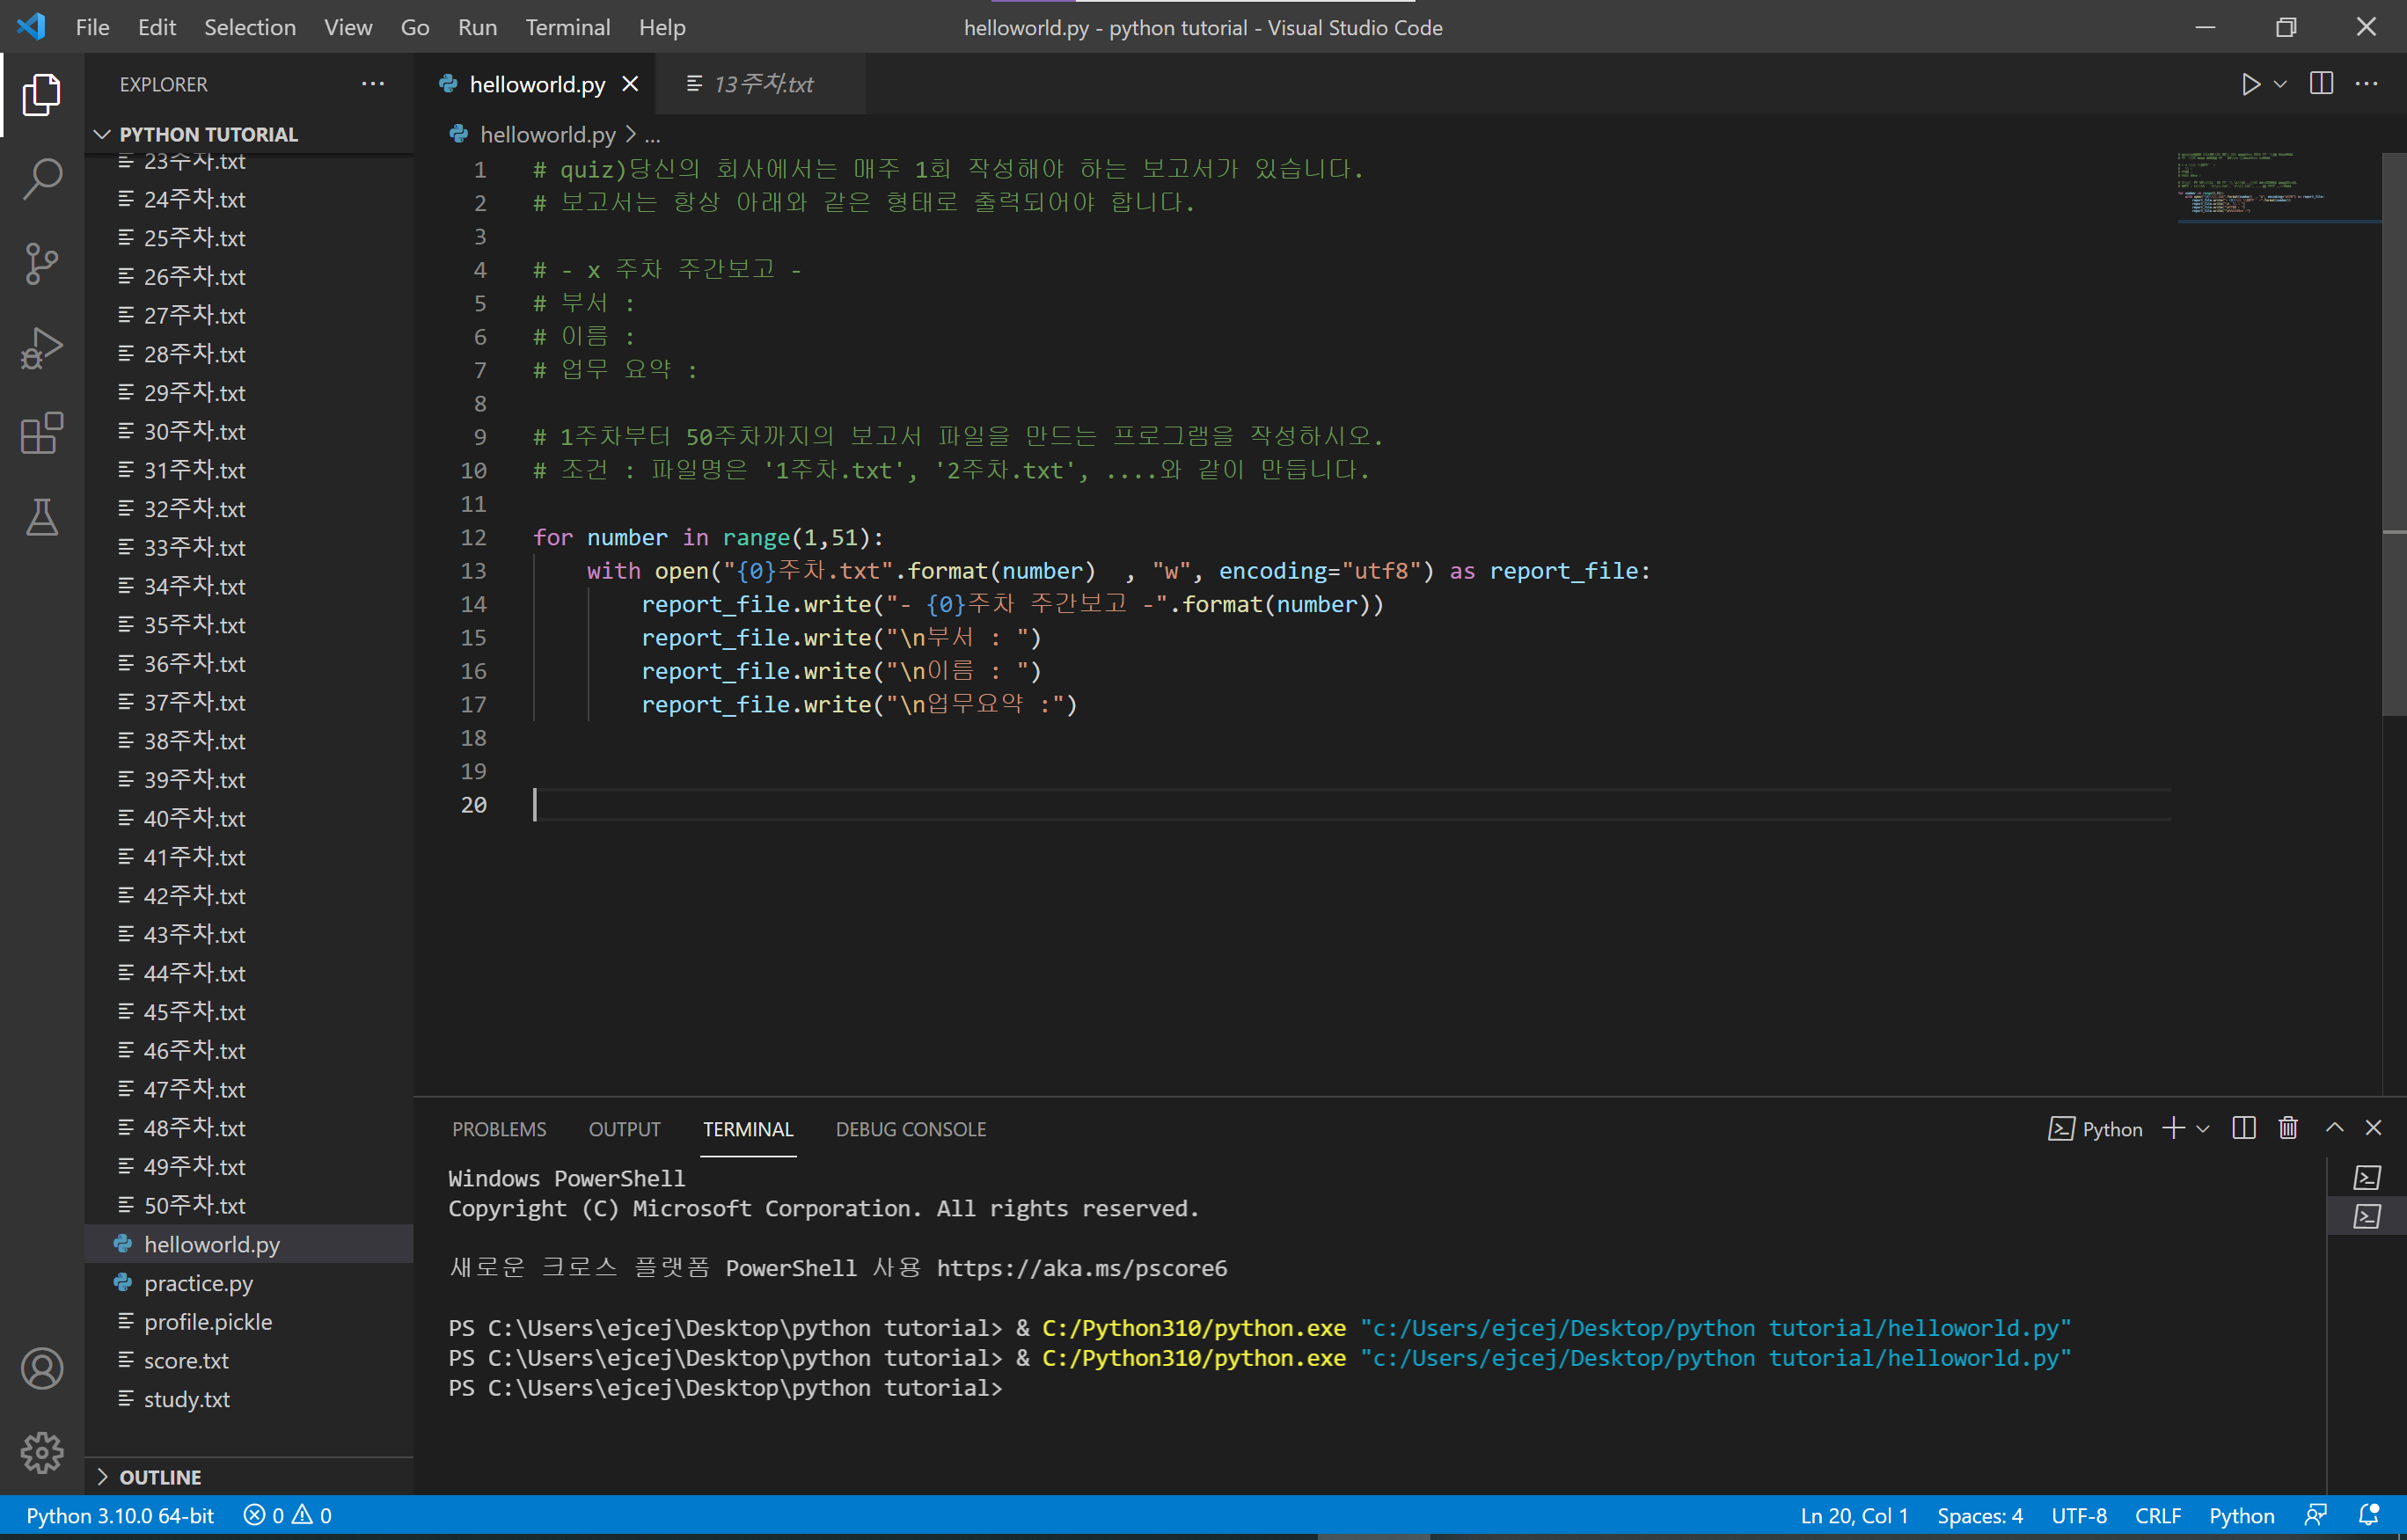Open the Run and Debug view
2407x1540 pixels.
pos(42,349)
